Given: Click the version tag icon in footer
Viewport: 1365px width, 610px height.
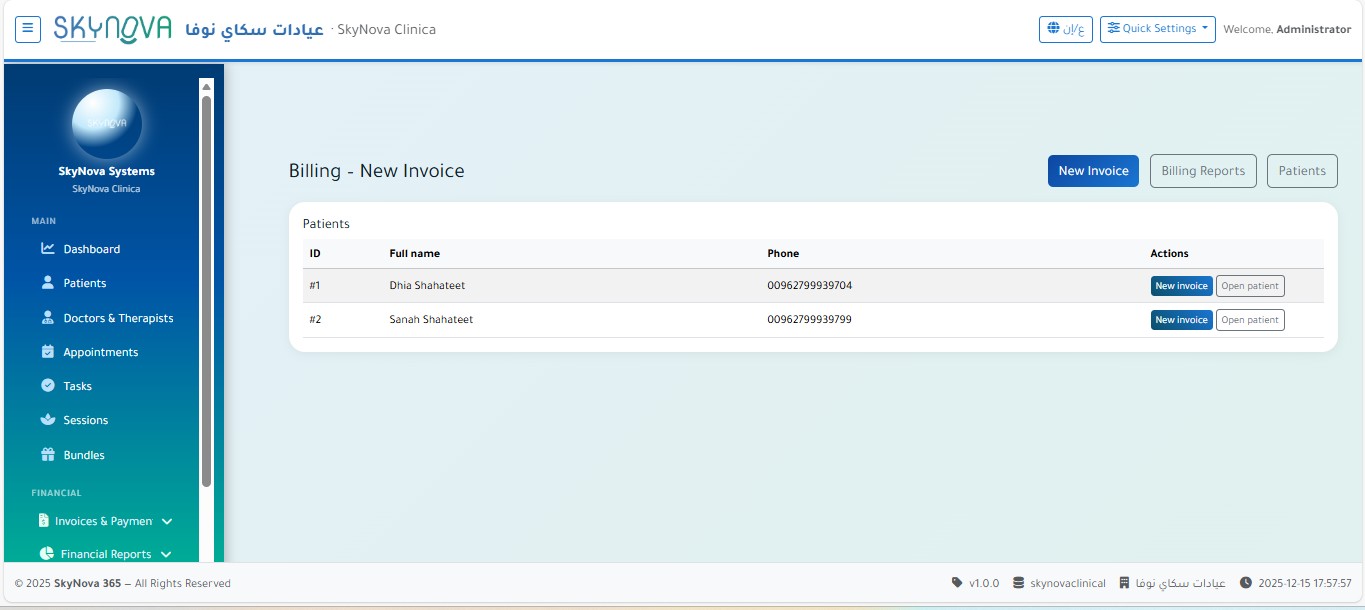Looking at the screenshot, I should [x=957, y=583].
